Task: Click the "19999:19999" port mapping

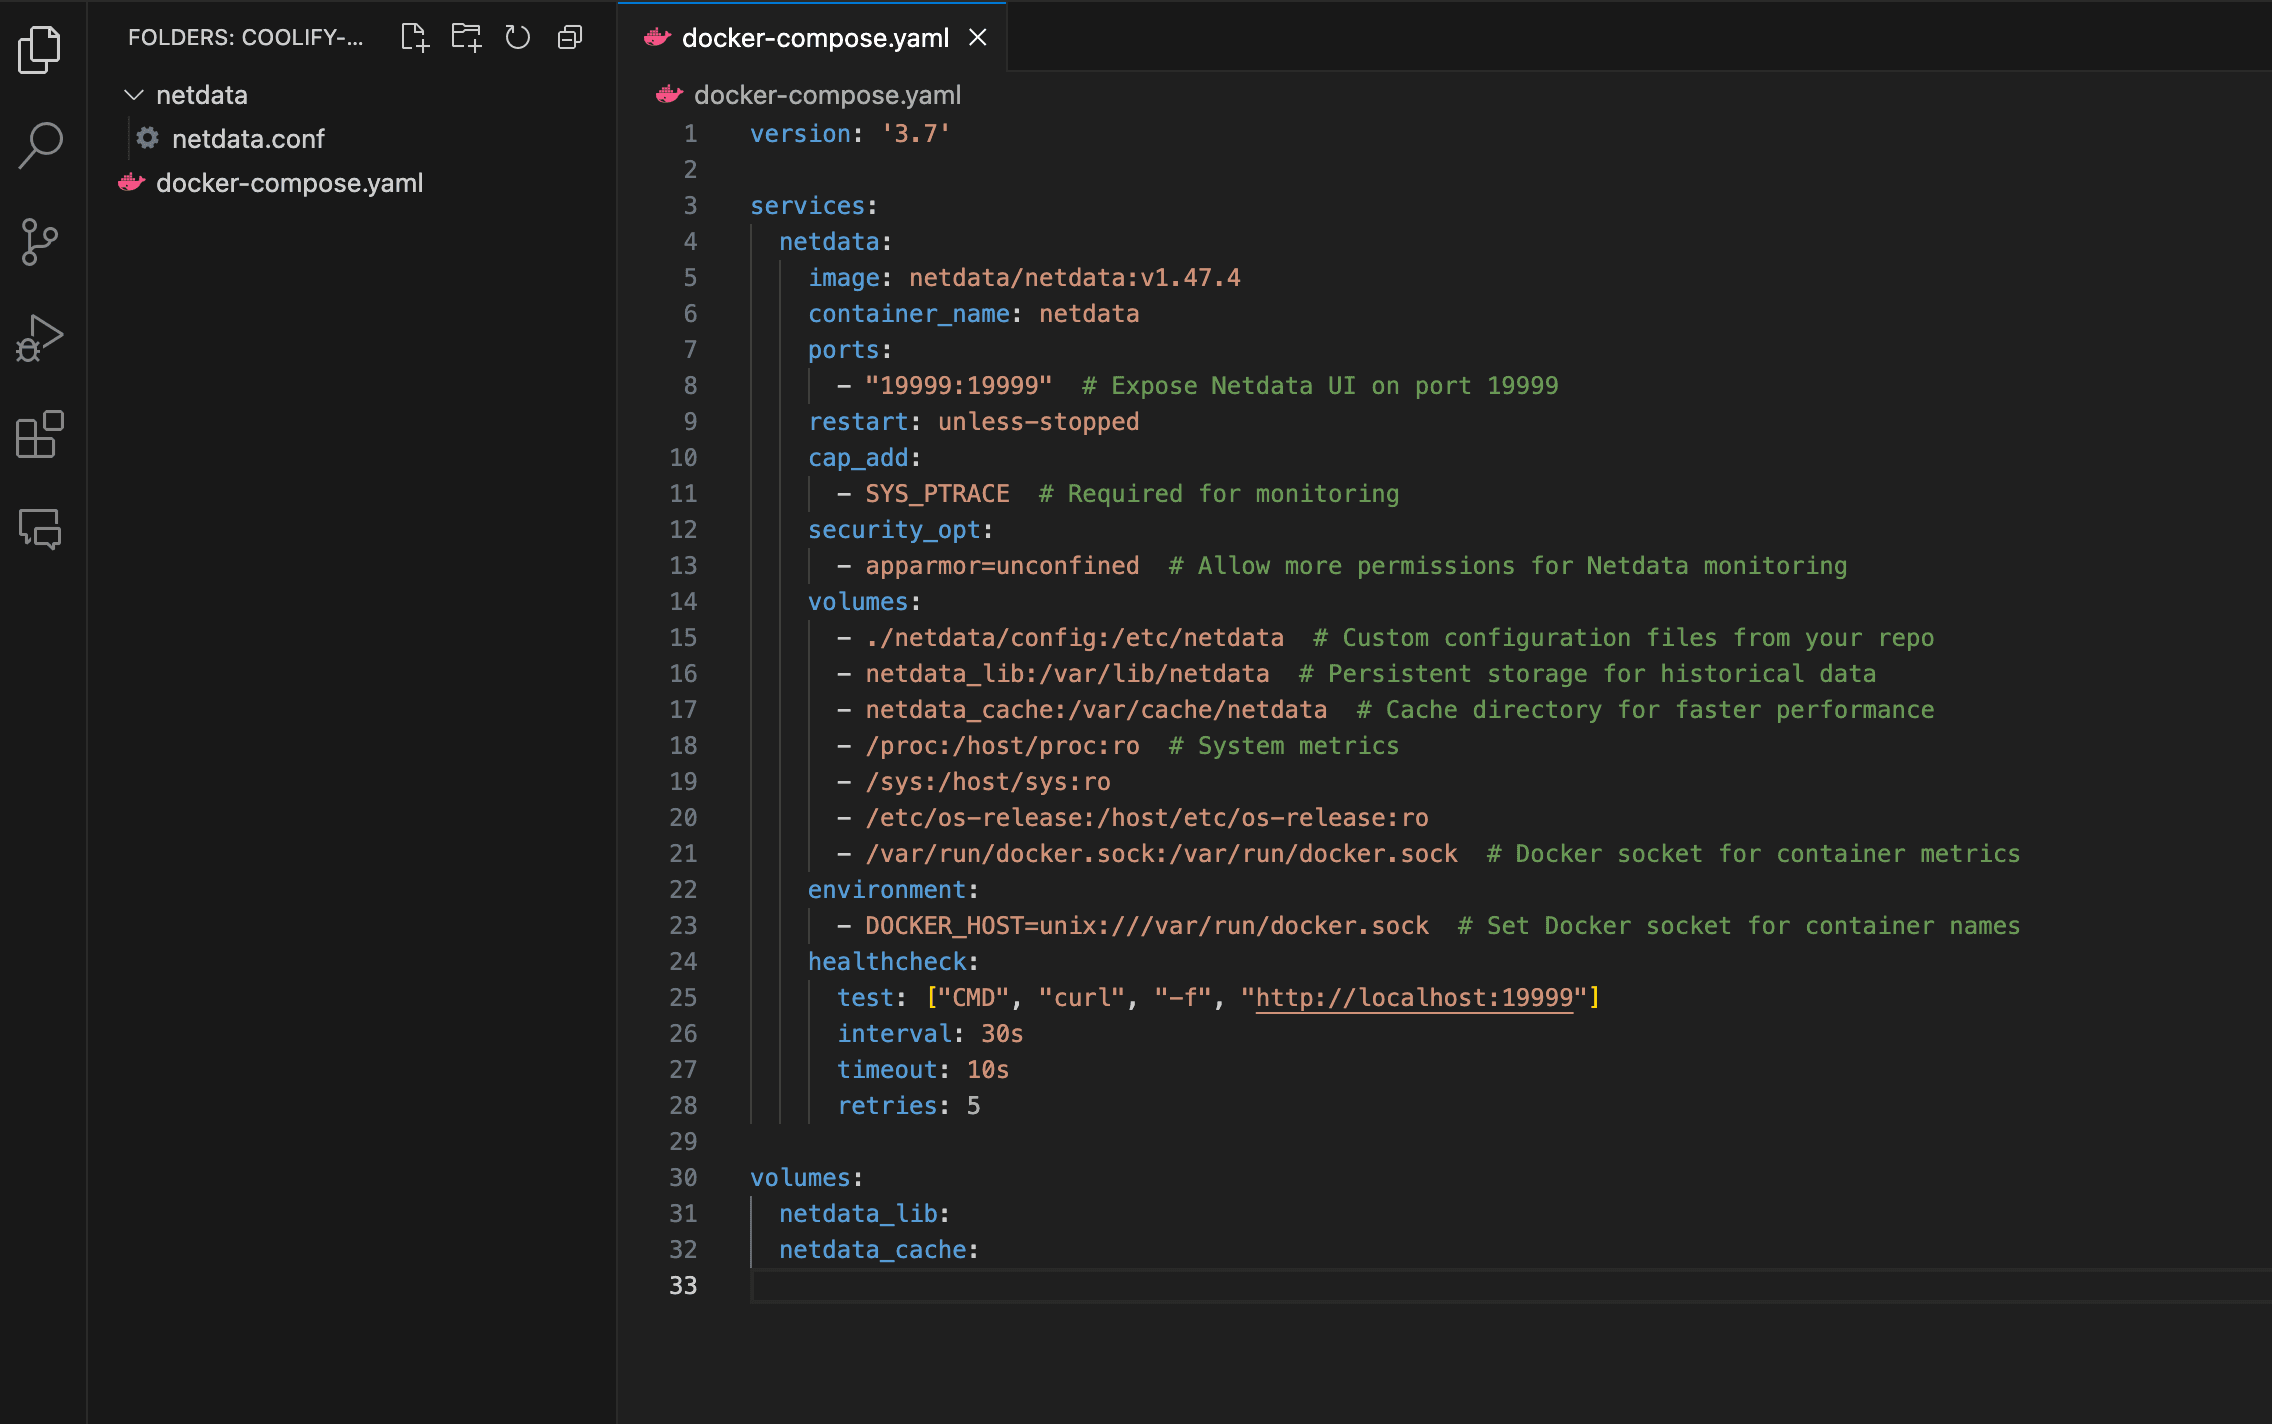Action: (x=959, y=385)
